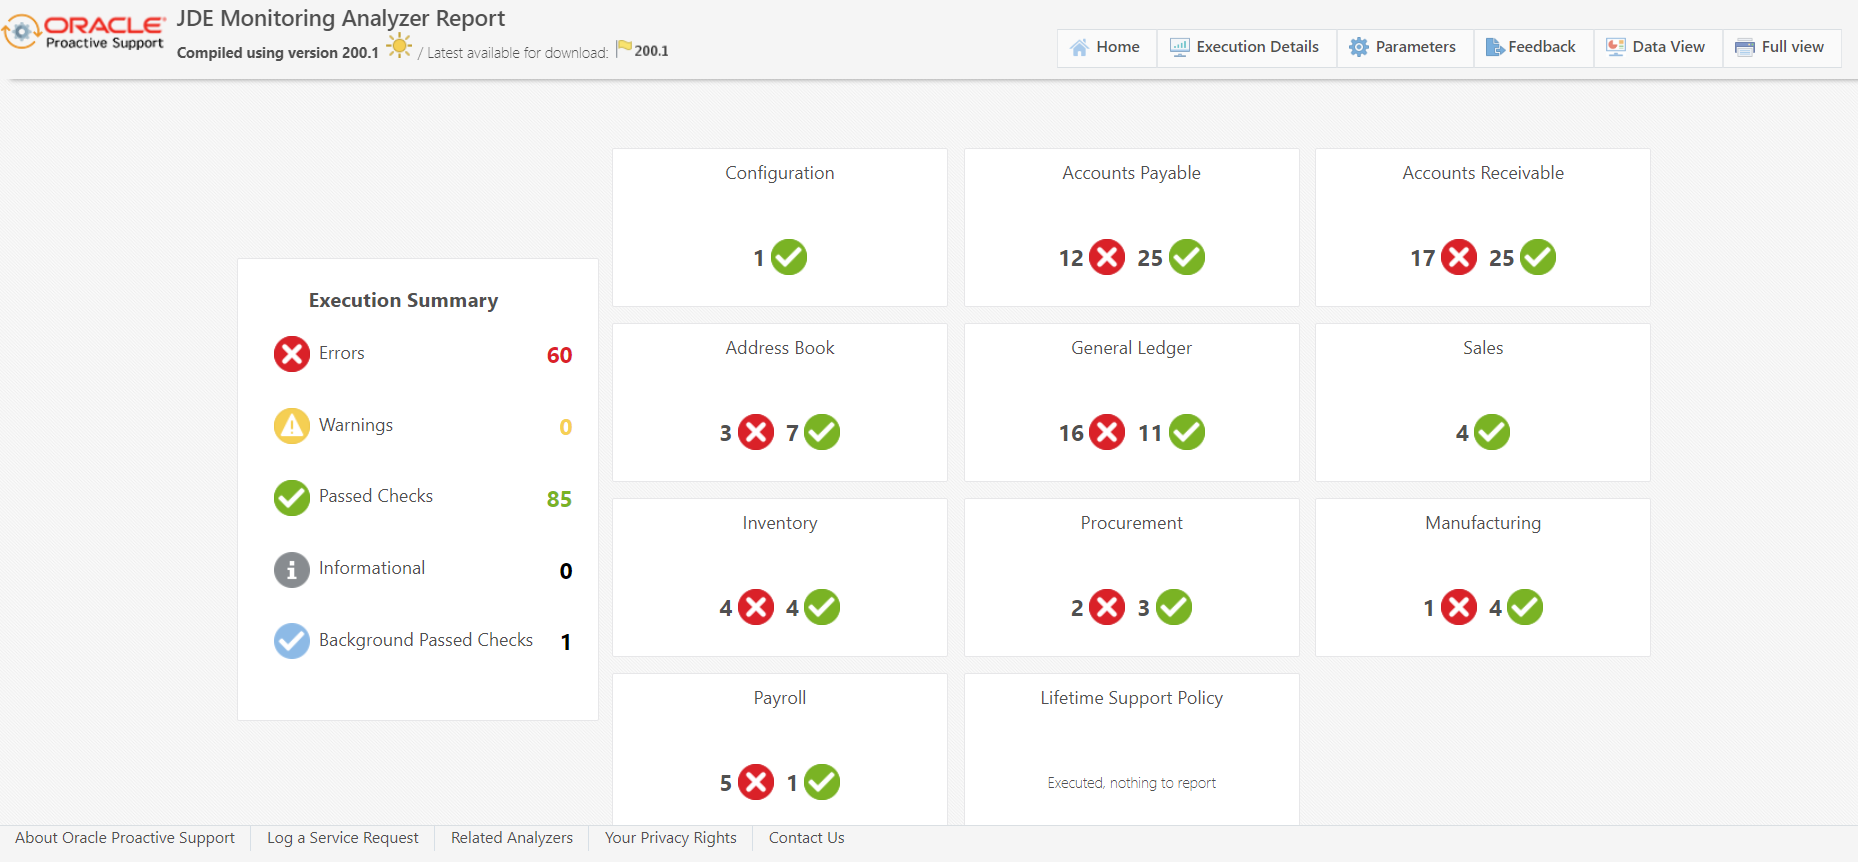Click the Sales green check icon

(x=1492, y=432)
